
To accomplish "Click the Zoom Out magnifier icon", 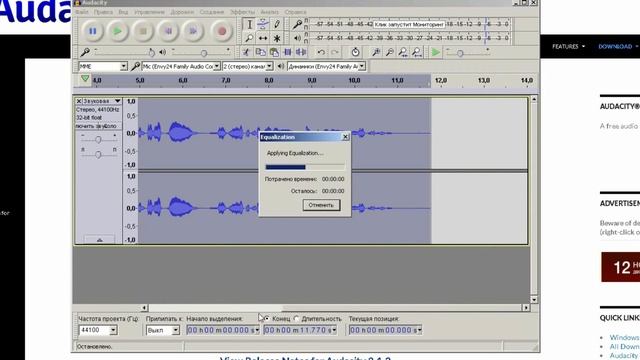I will pos(390,52).
